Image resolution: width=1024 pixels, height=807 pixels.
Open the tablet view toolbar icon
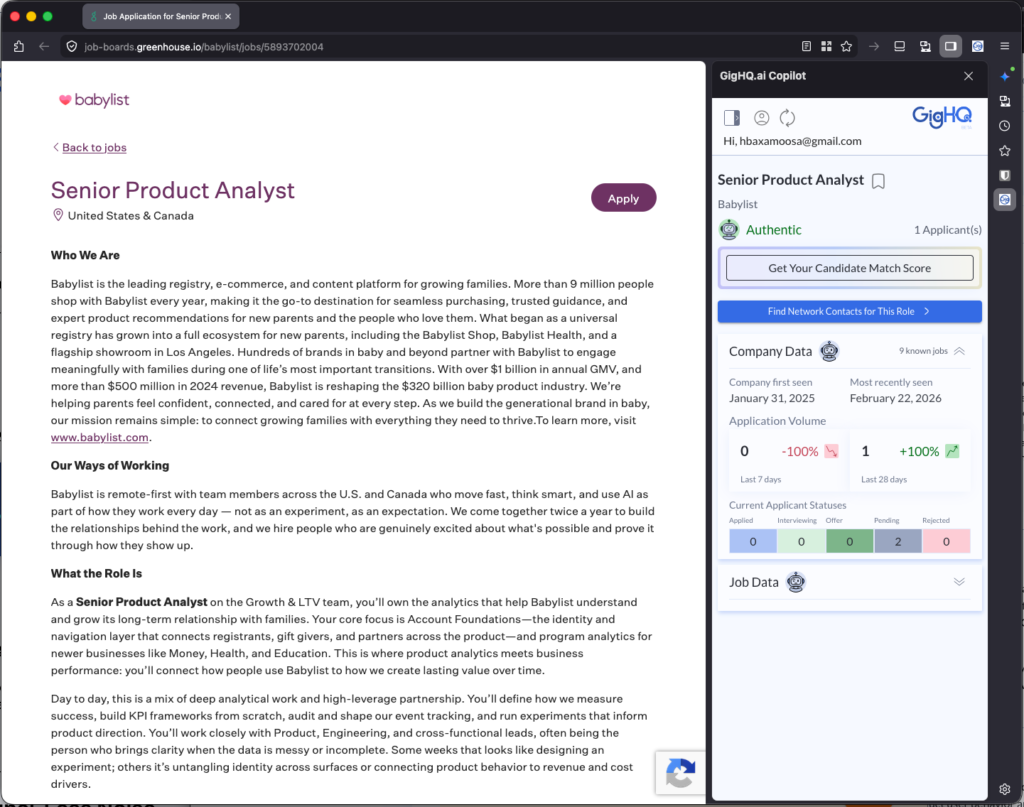[x=899, y=46]
